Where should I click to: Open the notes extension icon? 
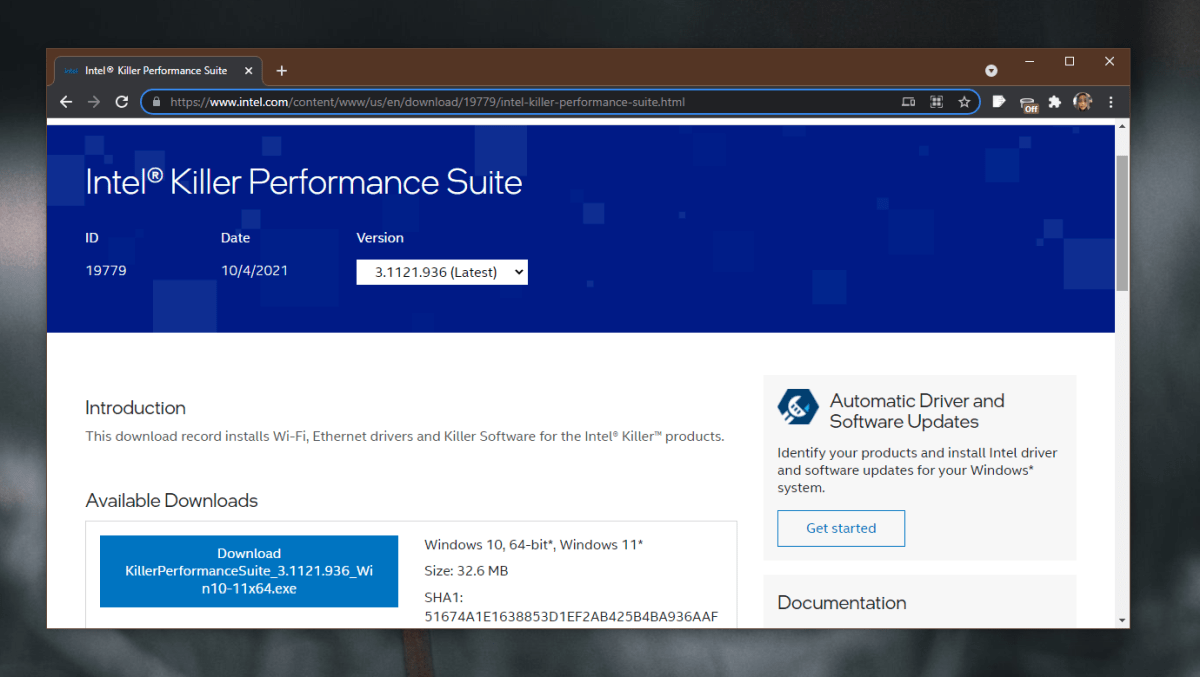click(999, 101)
